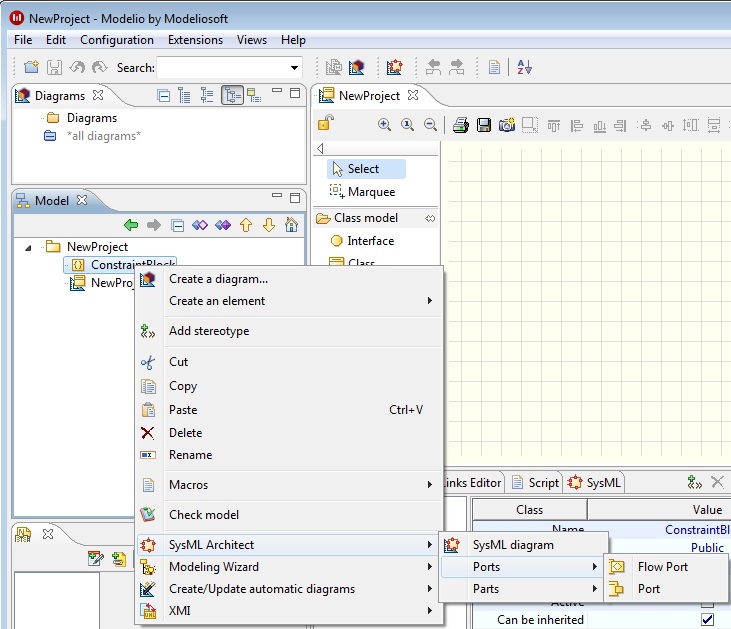Collapse the Class model palette group

[x=430, y=218]
